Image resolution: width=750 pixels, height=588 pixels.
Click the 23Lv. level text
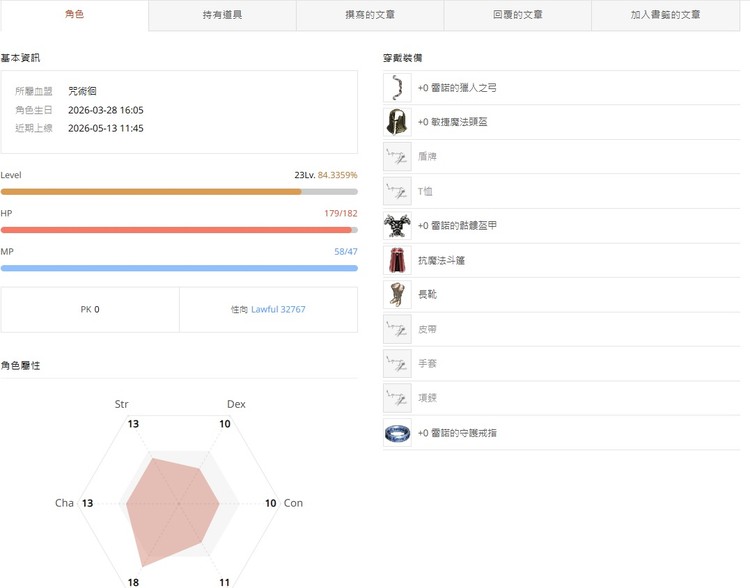pyautogui.click(x=305, y=175)
